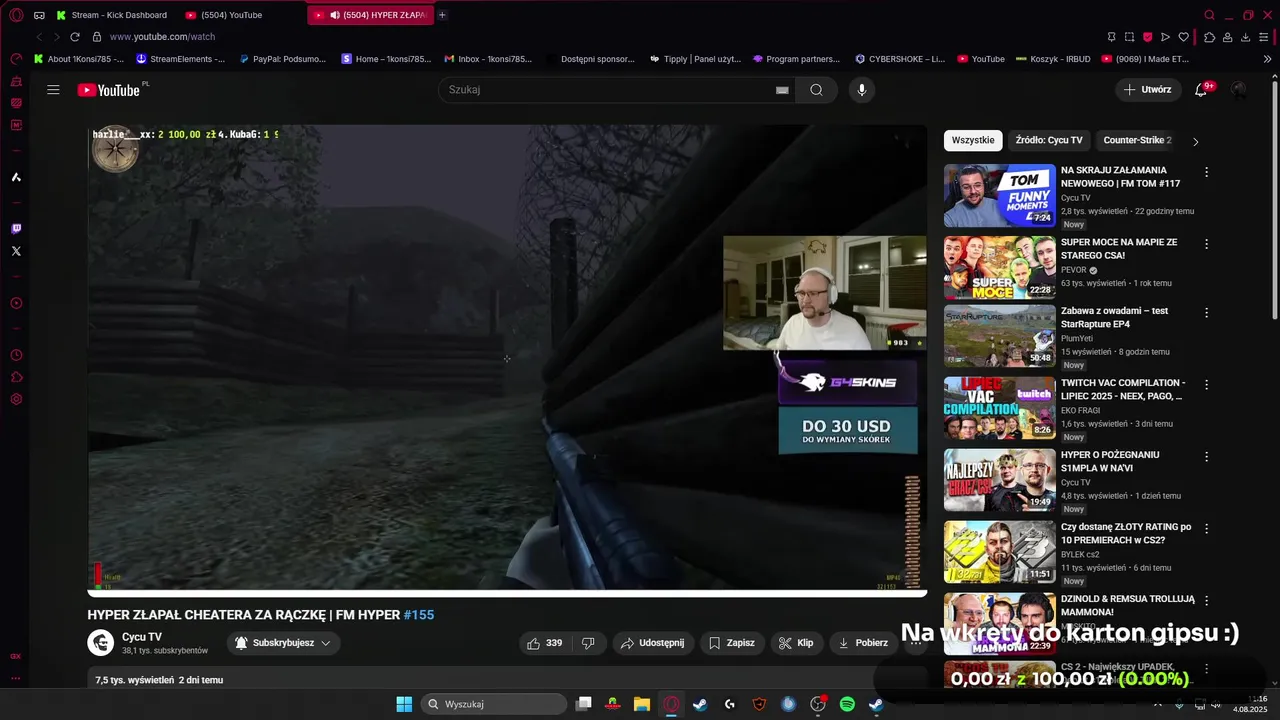Open the Opera ad blocker shield

click(x=1147, y=37)
